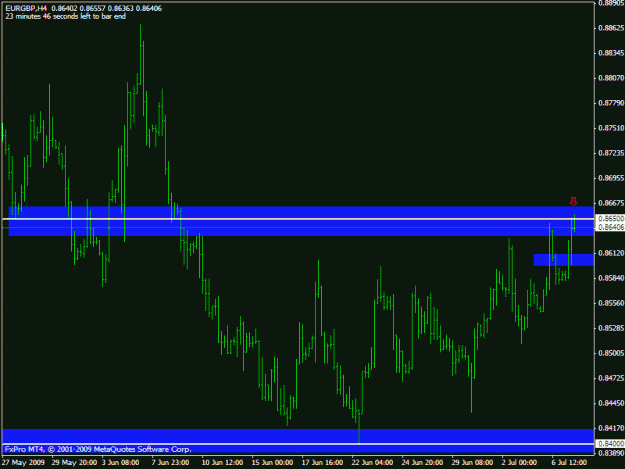Click the 27 May 2009 date label
Viewport: 625px width, 469px height.
pos(23,463)
